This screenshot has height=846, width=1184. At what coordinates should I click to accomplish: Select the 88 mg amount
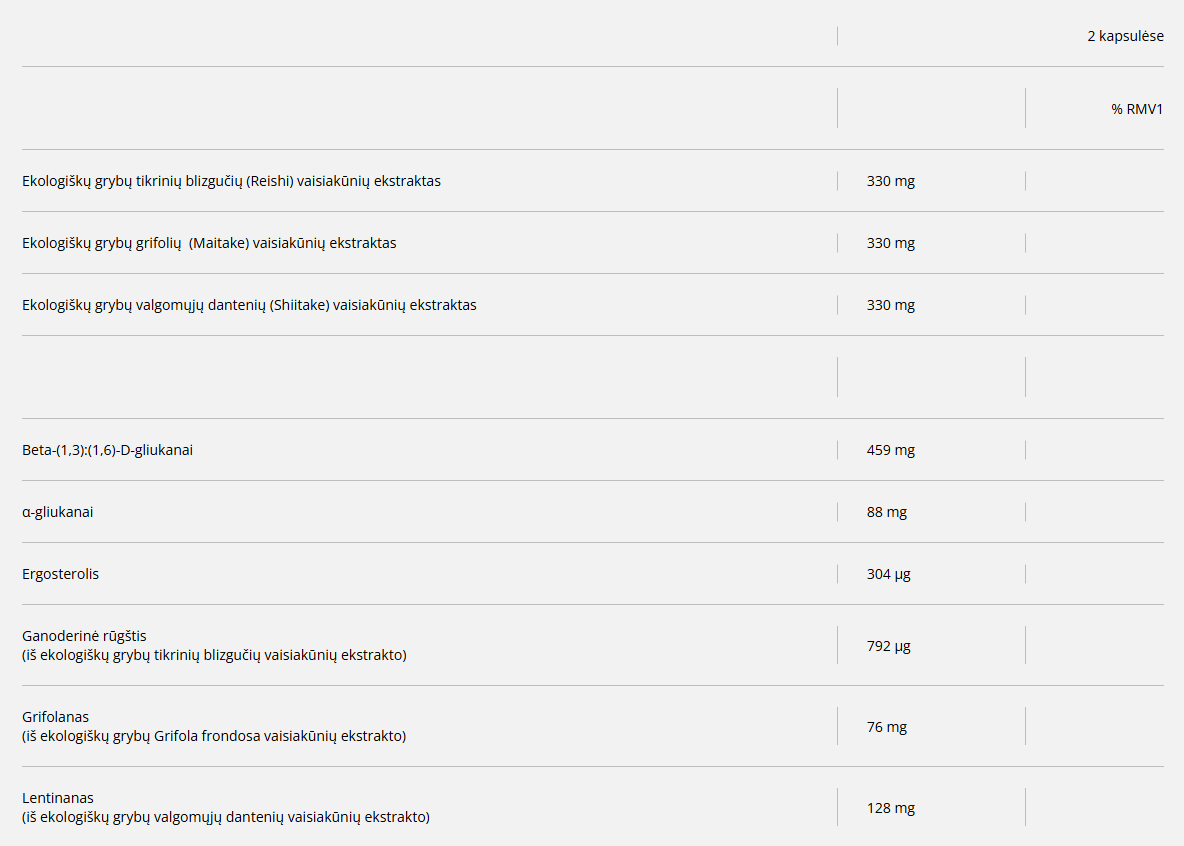coord(886,512)
